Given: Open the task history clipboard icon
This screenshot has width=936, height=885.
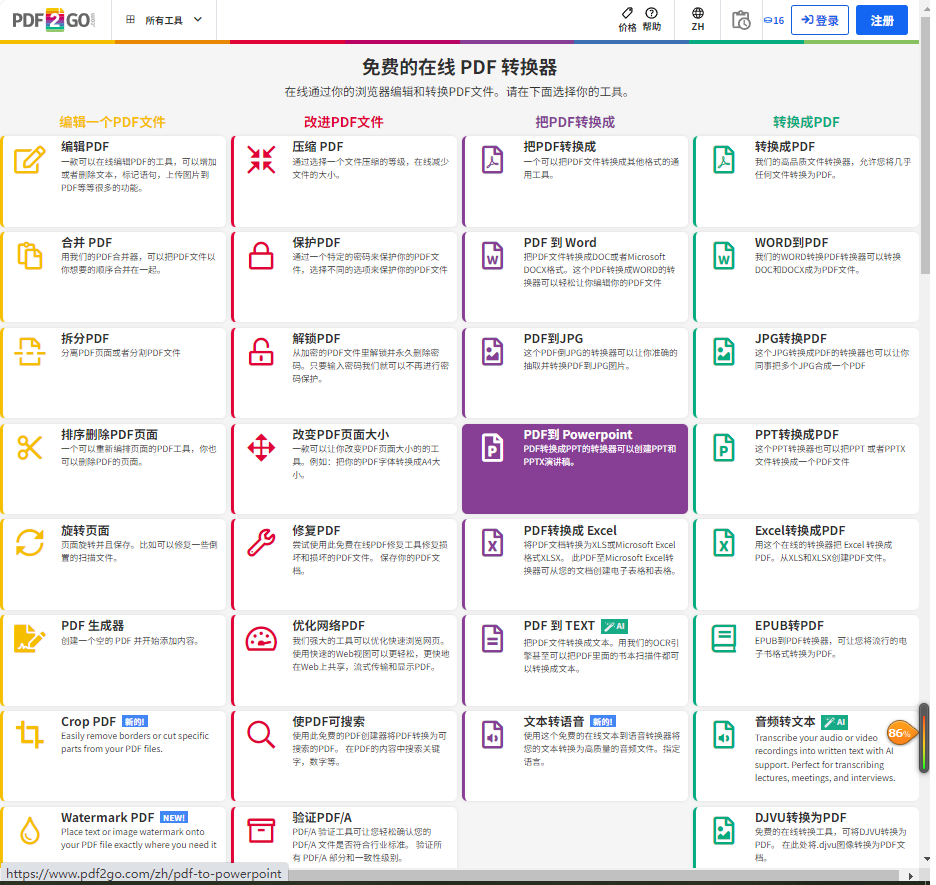Looking at the screenshot, I should 741,20.
